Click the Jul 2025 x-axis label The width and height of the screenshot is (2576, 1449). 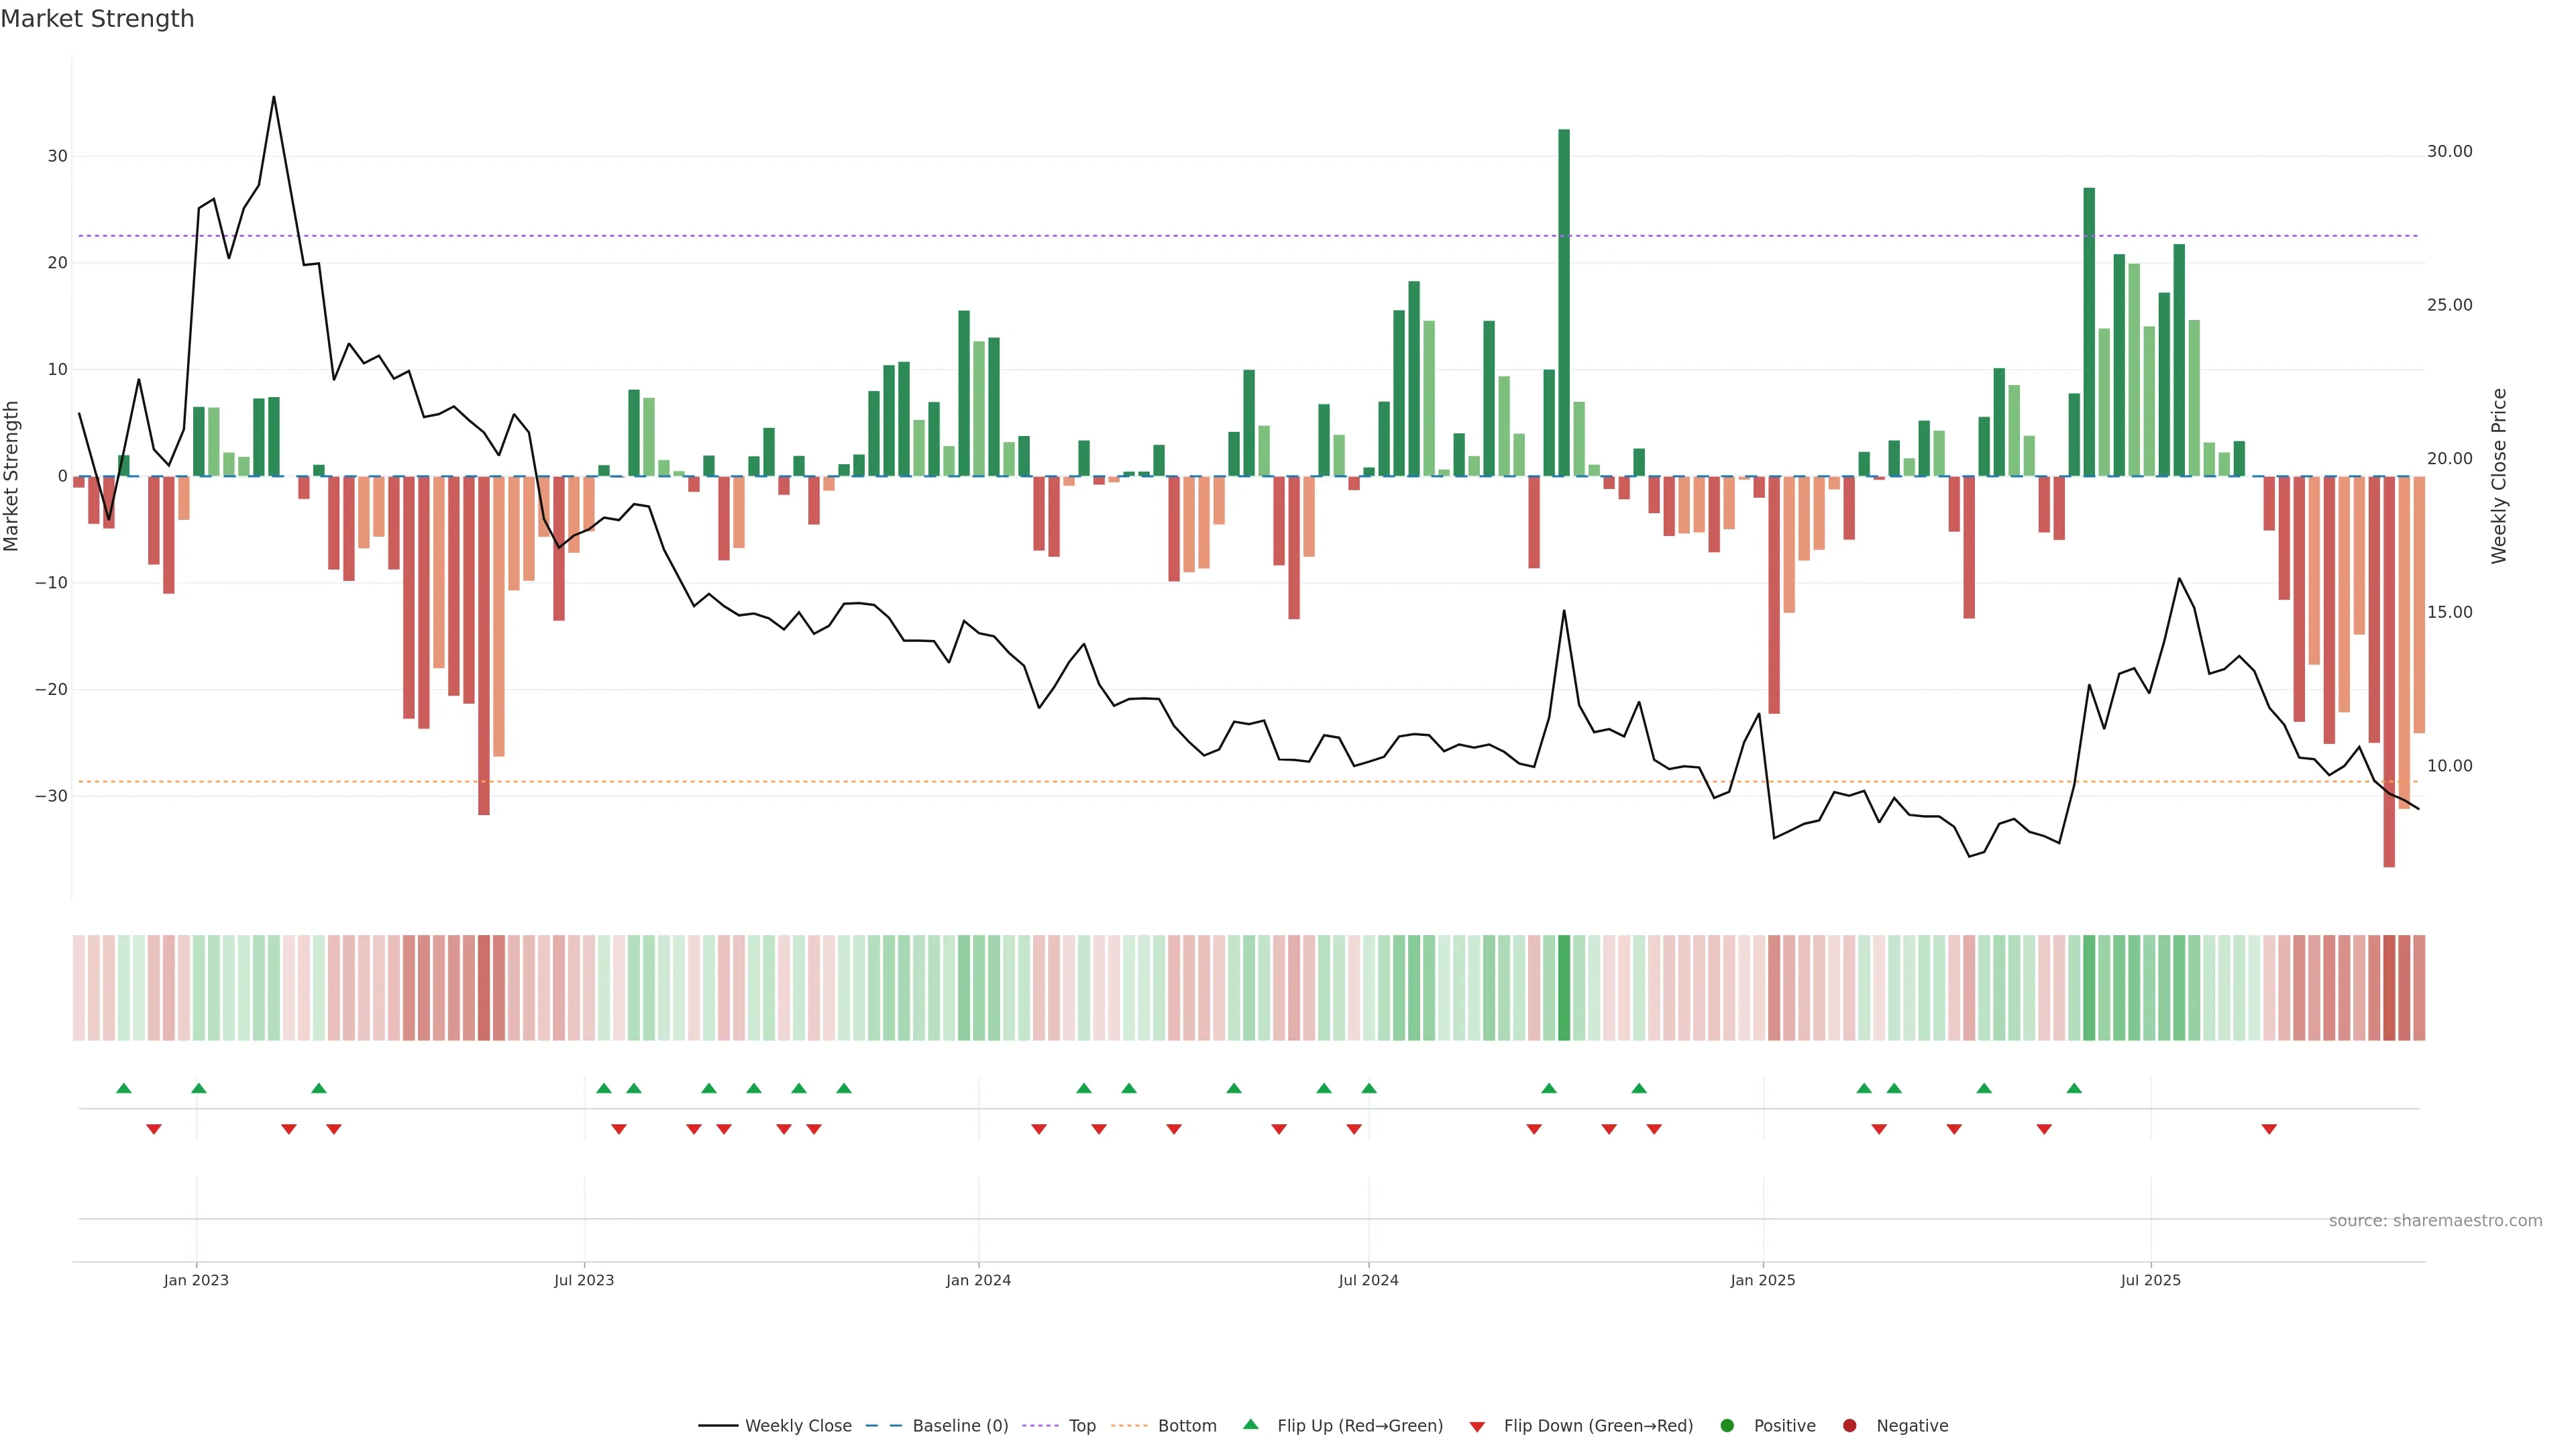[x=2150, y=1280]
